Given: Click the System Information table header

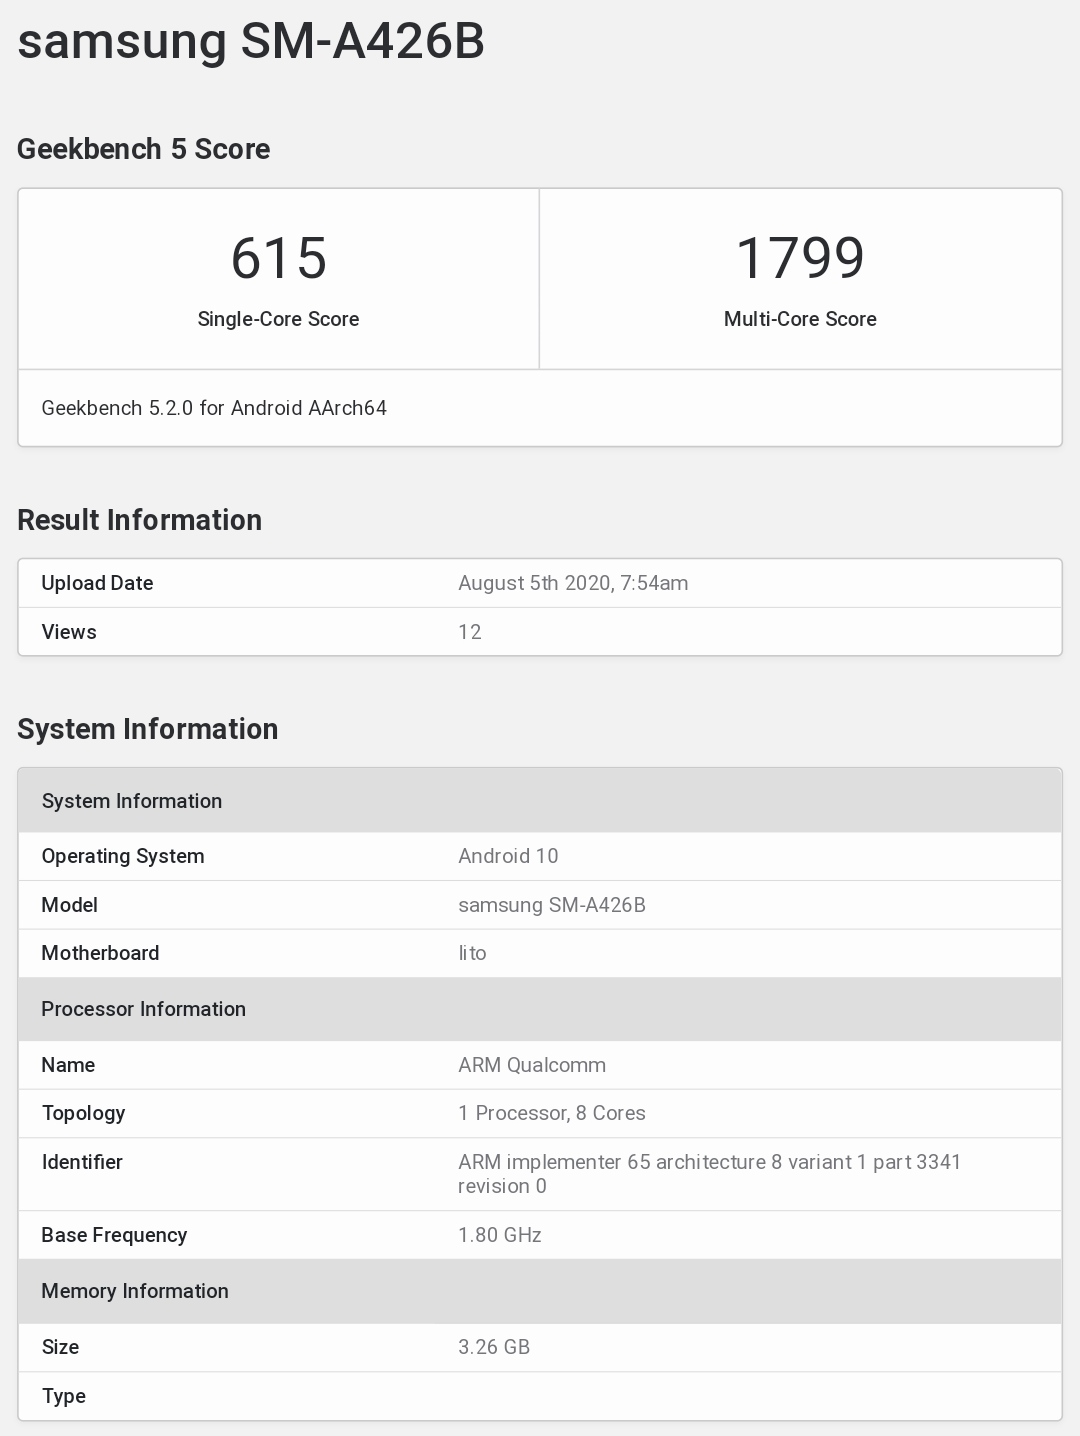Looking at the screenshot, I should pyautogui.click(x=132, y=801).
